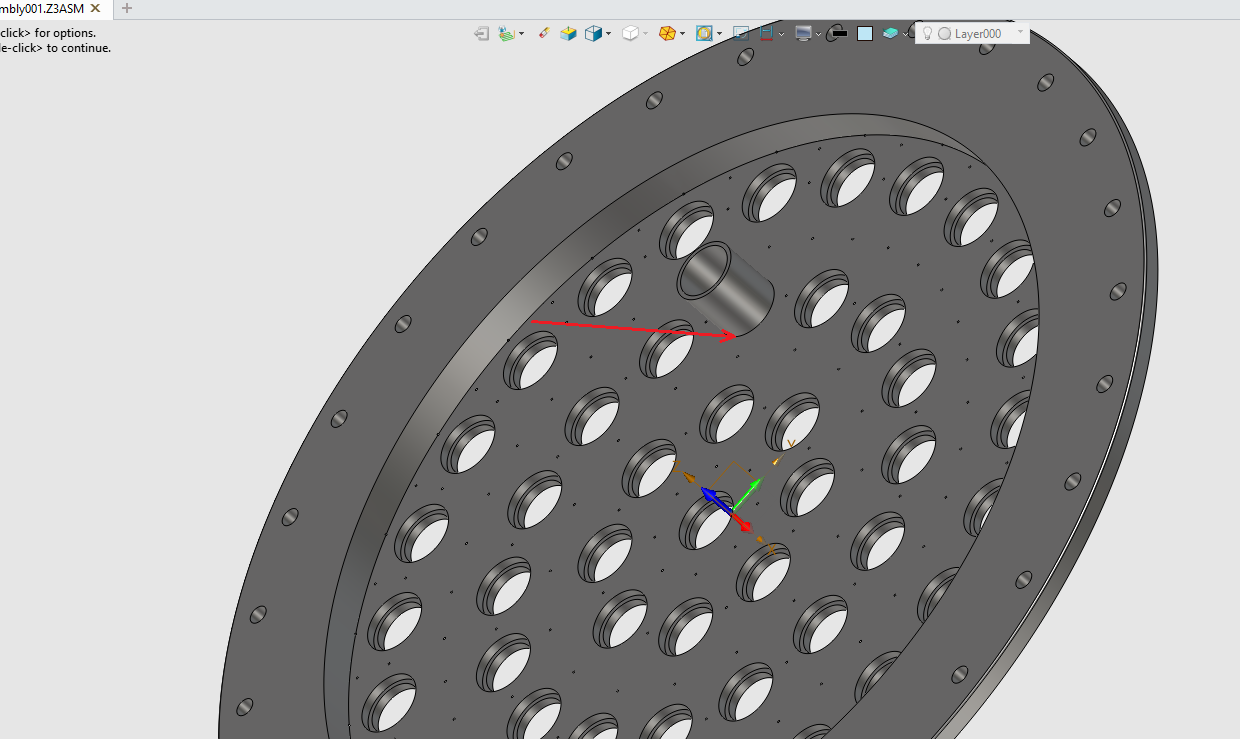Click the orange polyhedron icon
Image resolution: width=1241 pixels, height=741 pixels.
click(667, 33)
